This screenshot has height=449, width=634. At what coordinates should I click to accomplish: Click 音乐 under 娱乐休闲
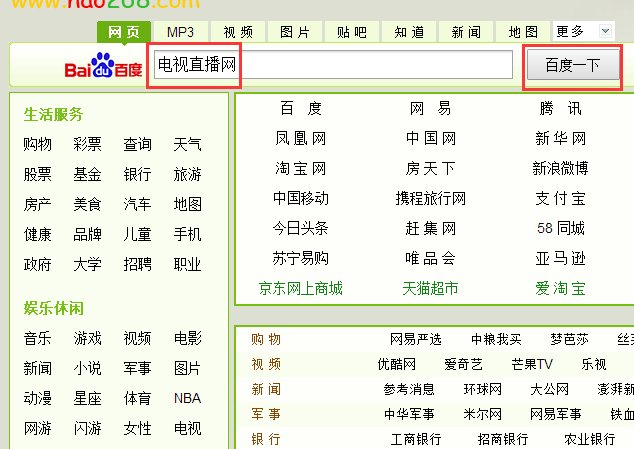coord(38,338)
